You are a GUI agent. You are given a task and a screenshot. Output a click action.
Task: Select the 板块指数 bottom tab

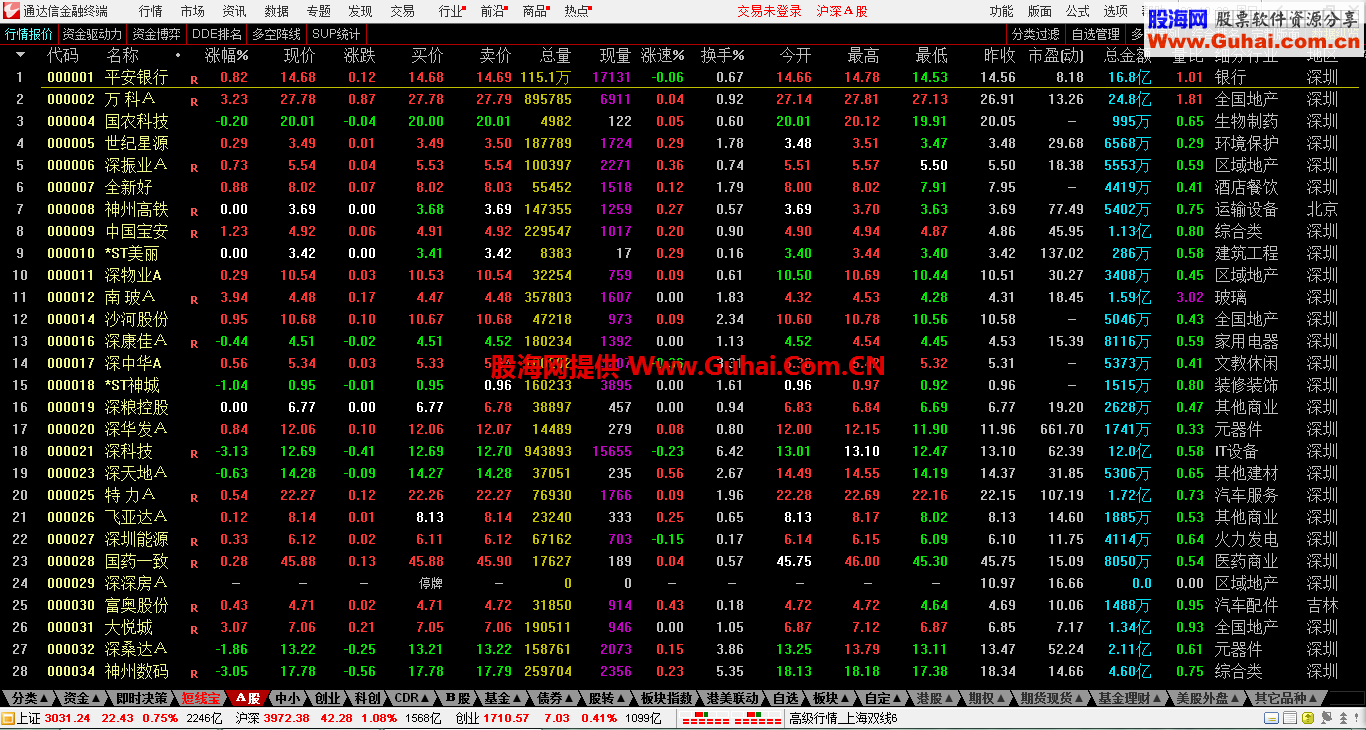pos(666,698)
